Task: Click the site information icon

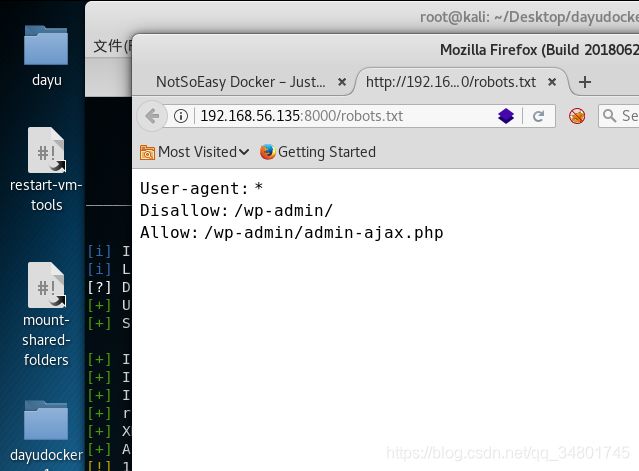Action: (x=181, y=116)
